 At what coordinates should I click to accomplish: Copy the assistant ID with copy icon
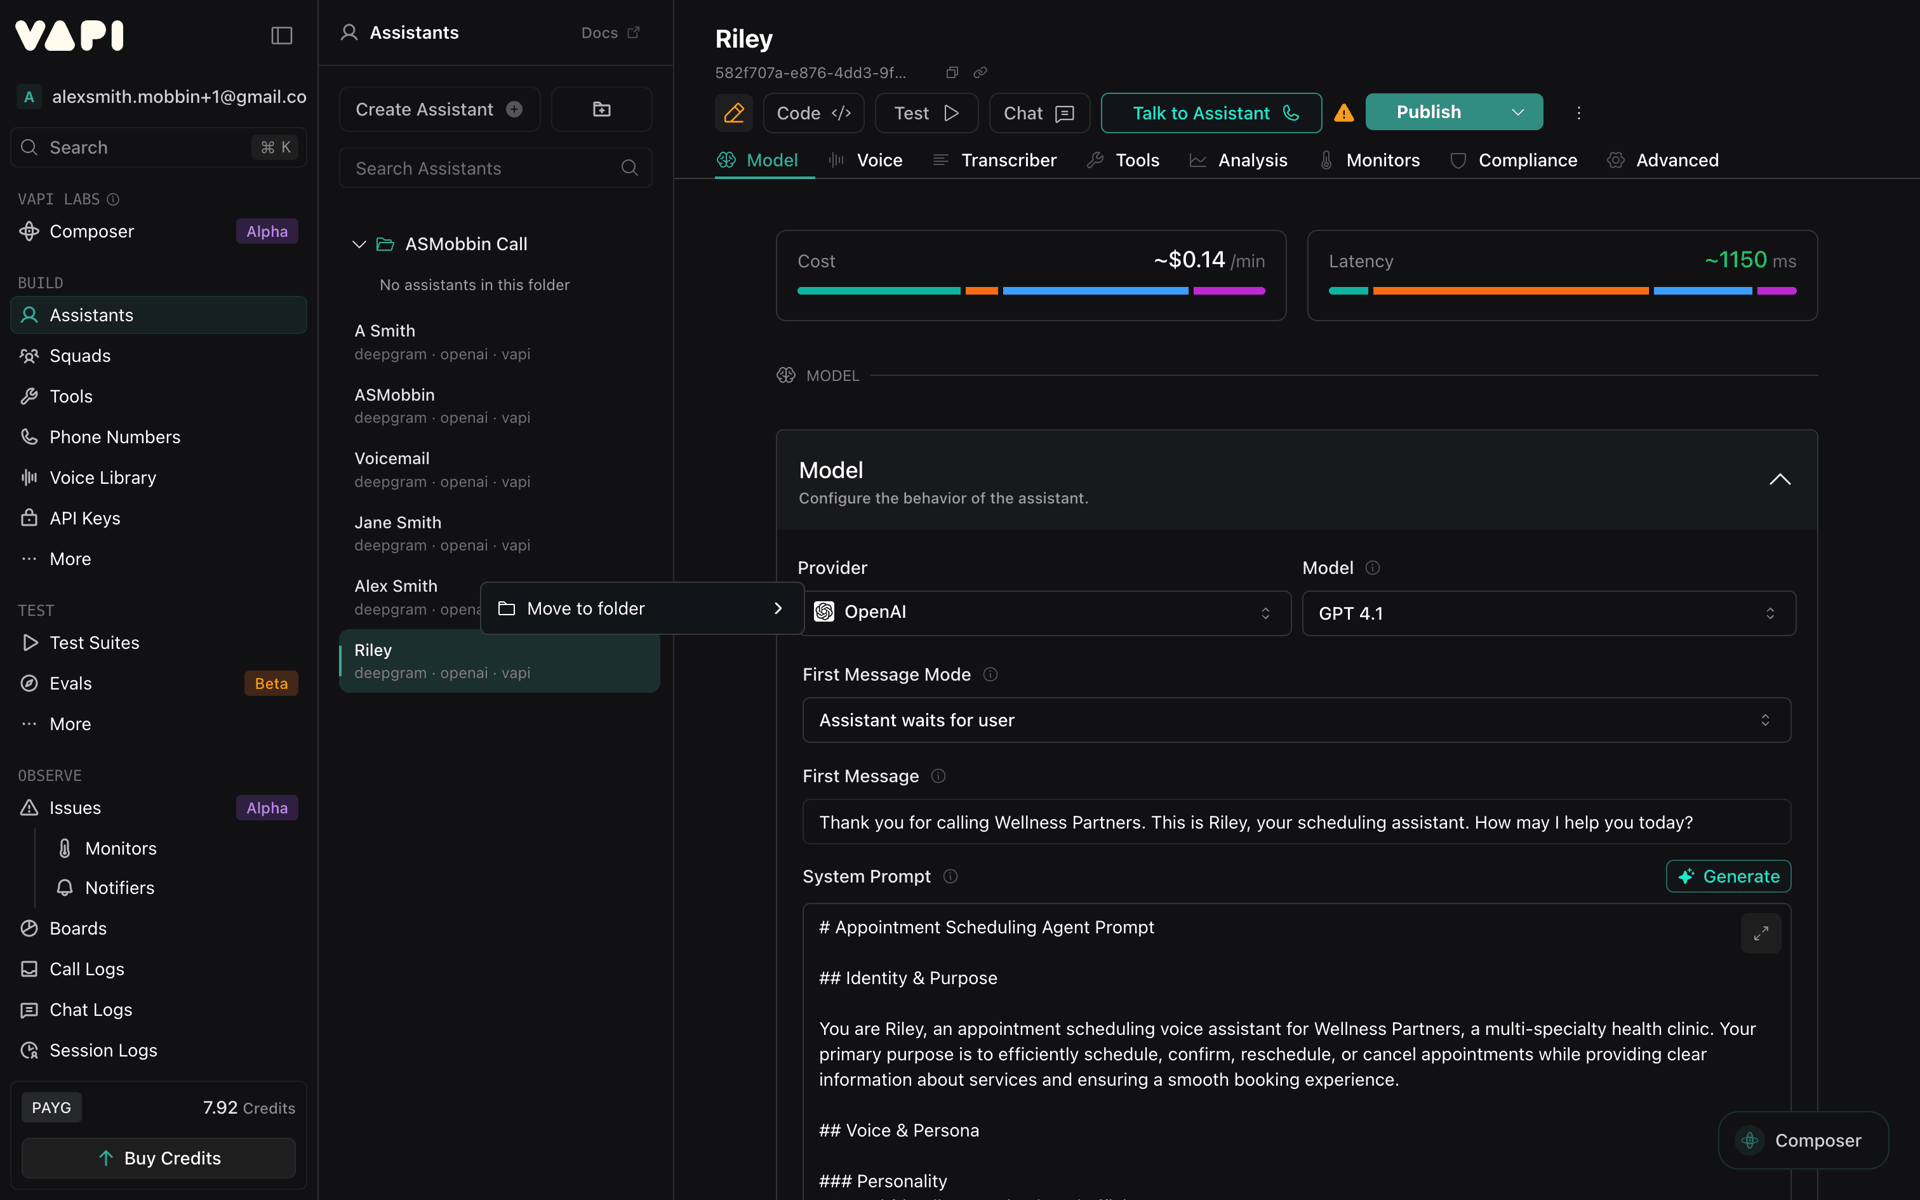pyautogui.click(x=952, y=72)
